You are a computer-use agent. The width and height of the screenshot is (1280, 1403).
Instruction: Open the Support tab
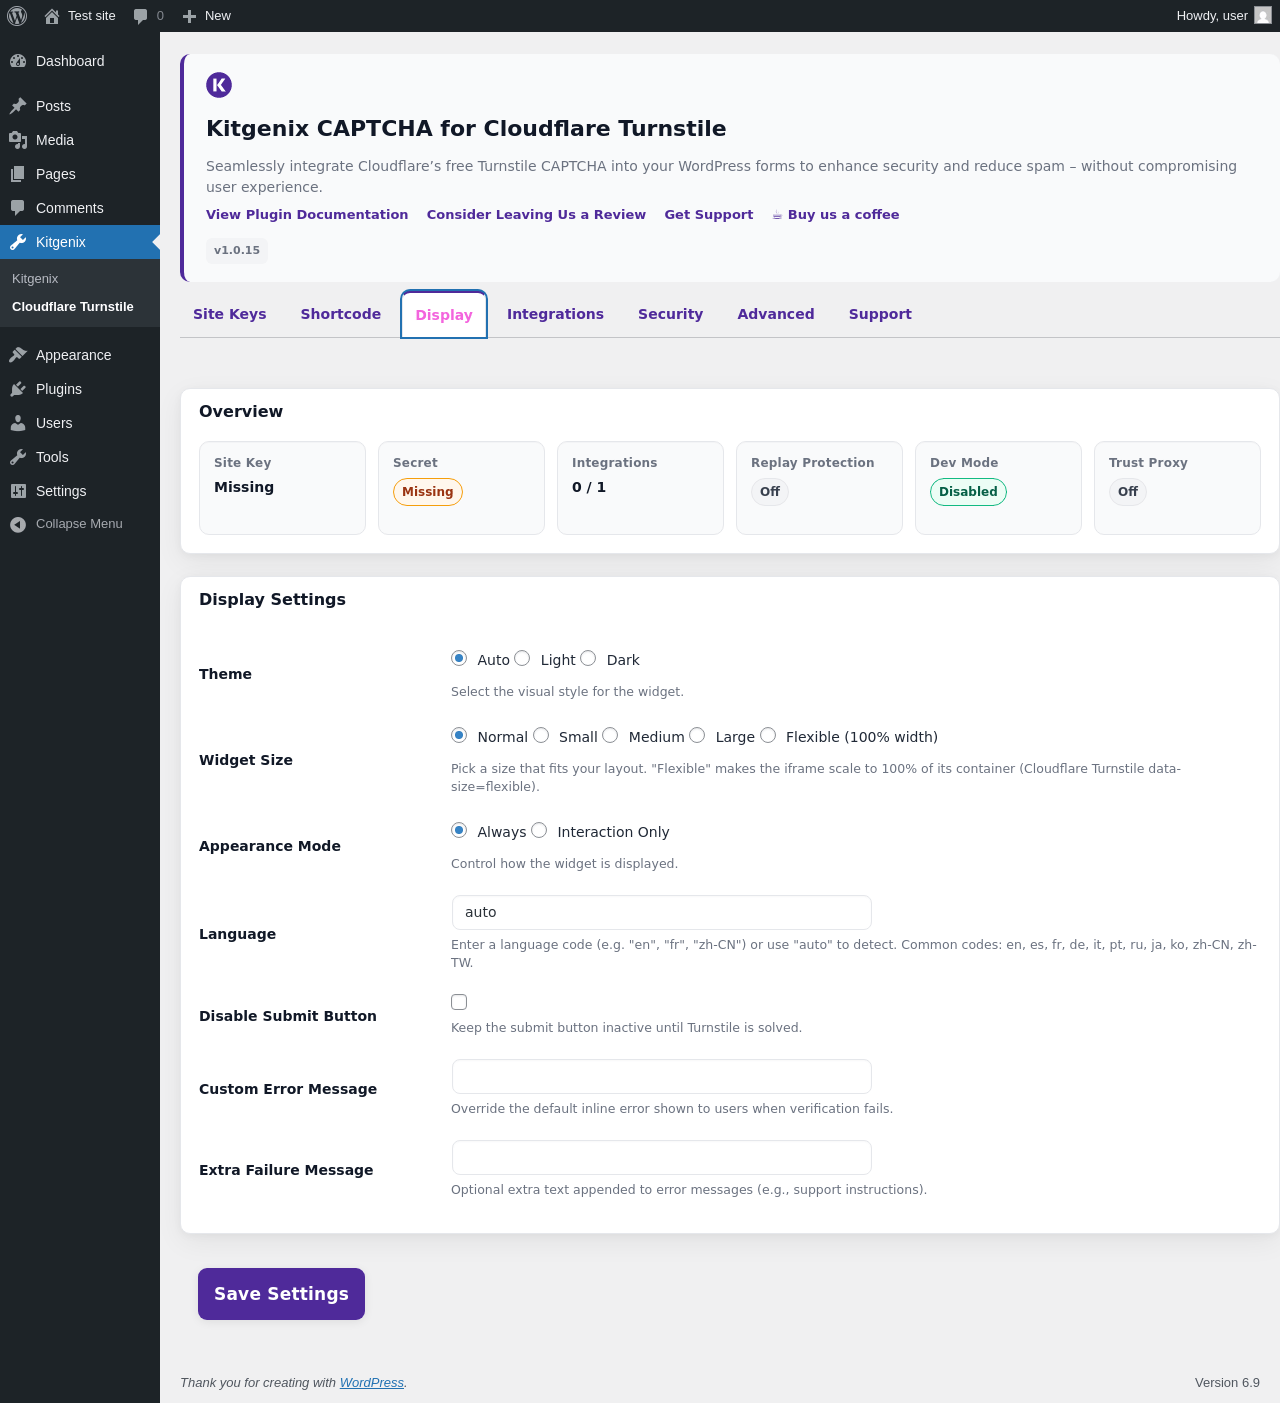880,314
